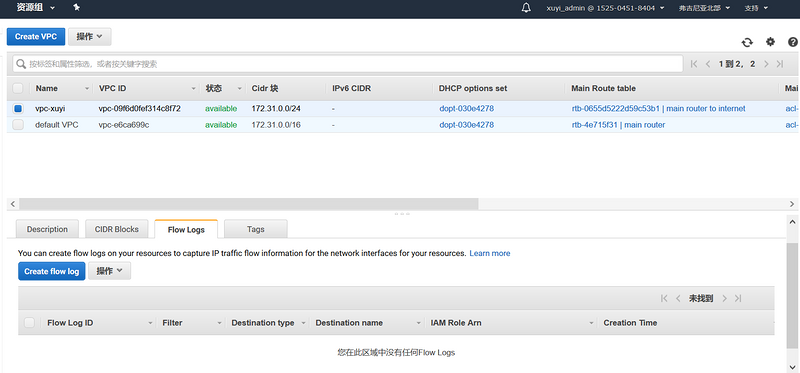Click the horizontal scrollbar thumb of VPC table
Image resolution: width=800 pixels, height=373 pixels.
pos(248,204)
